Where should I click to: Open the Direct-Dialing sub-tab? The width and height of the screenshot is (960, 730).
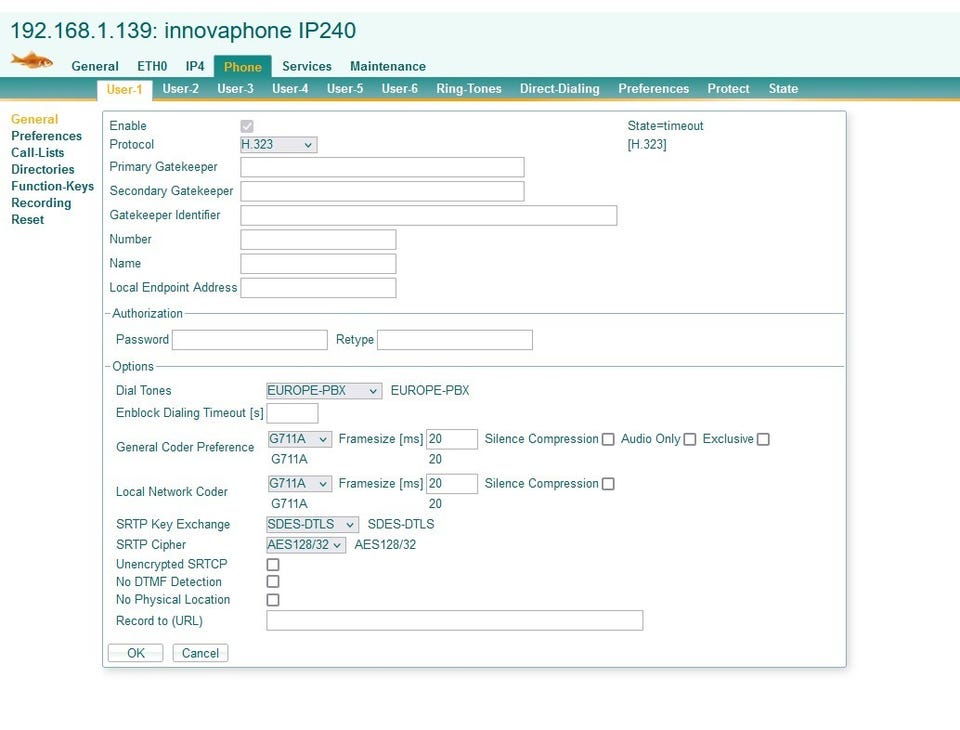[x=560, y=89]
